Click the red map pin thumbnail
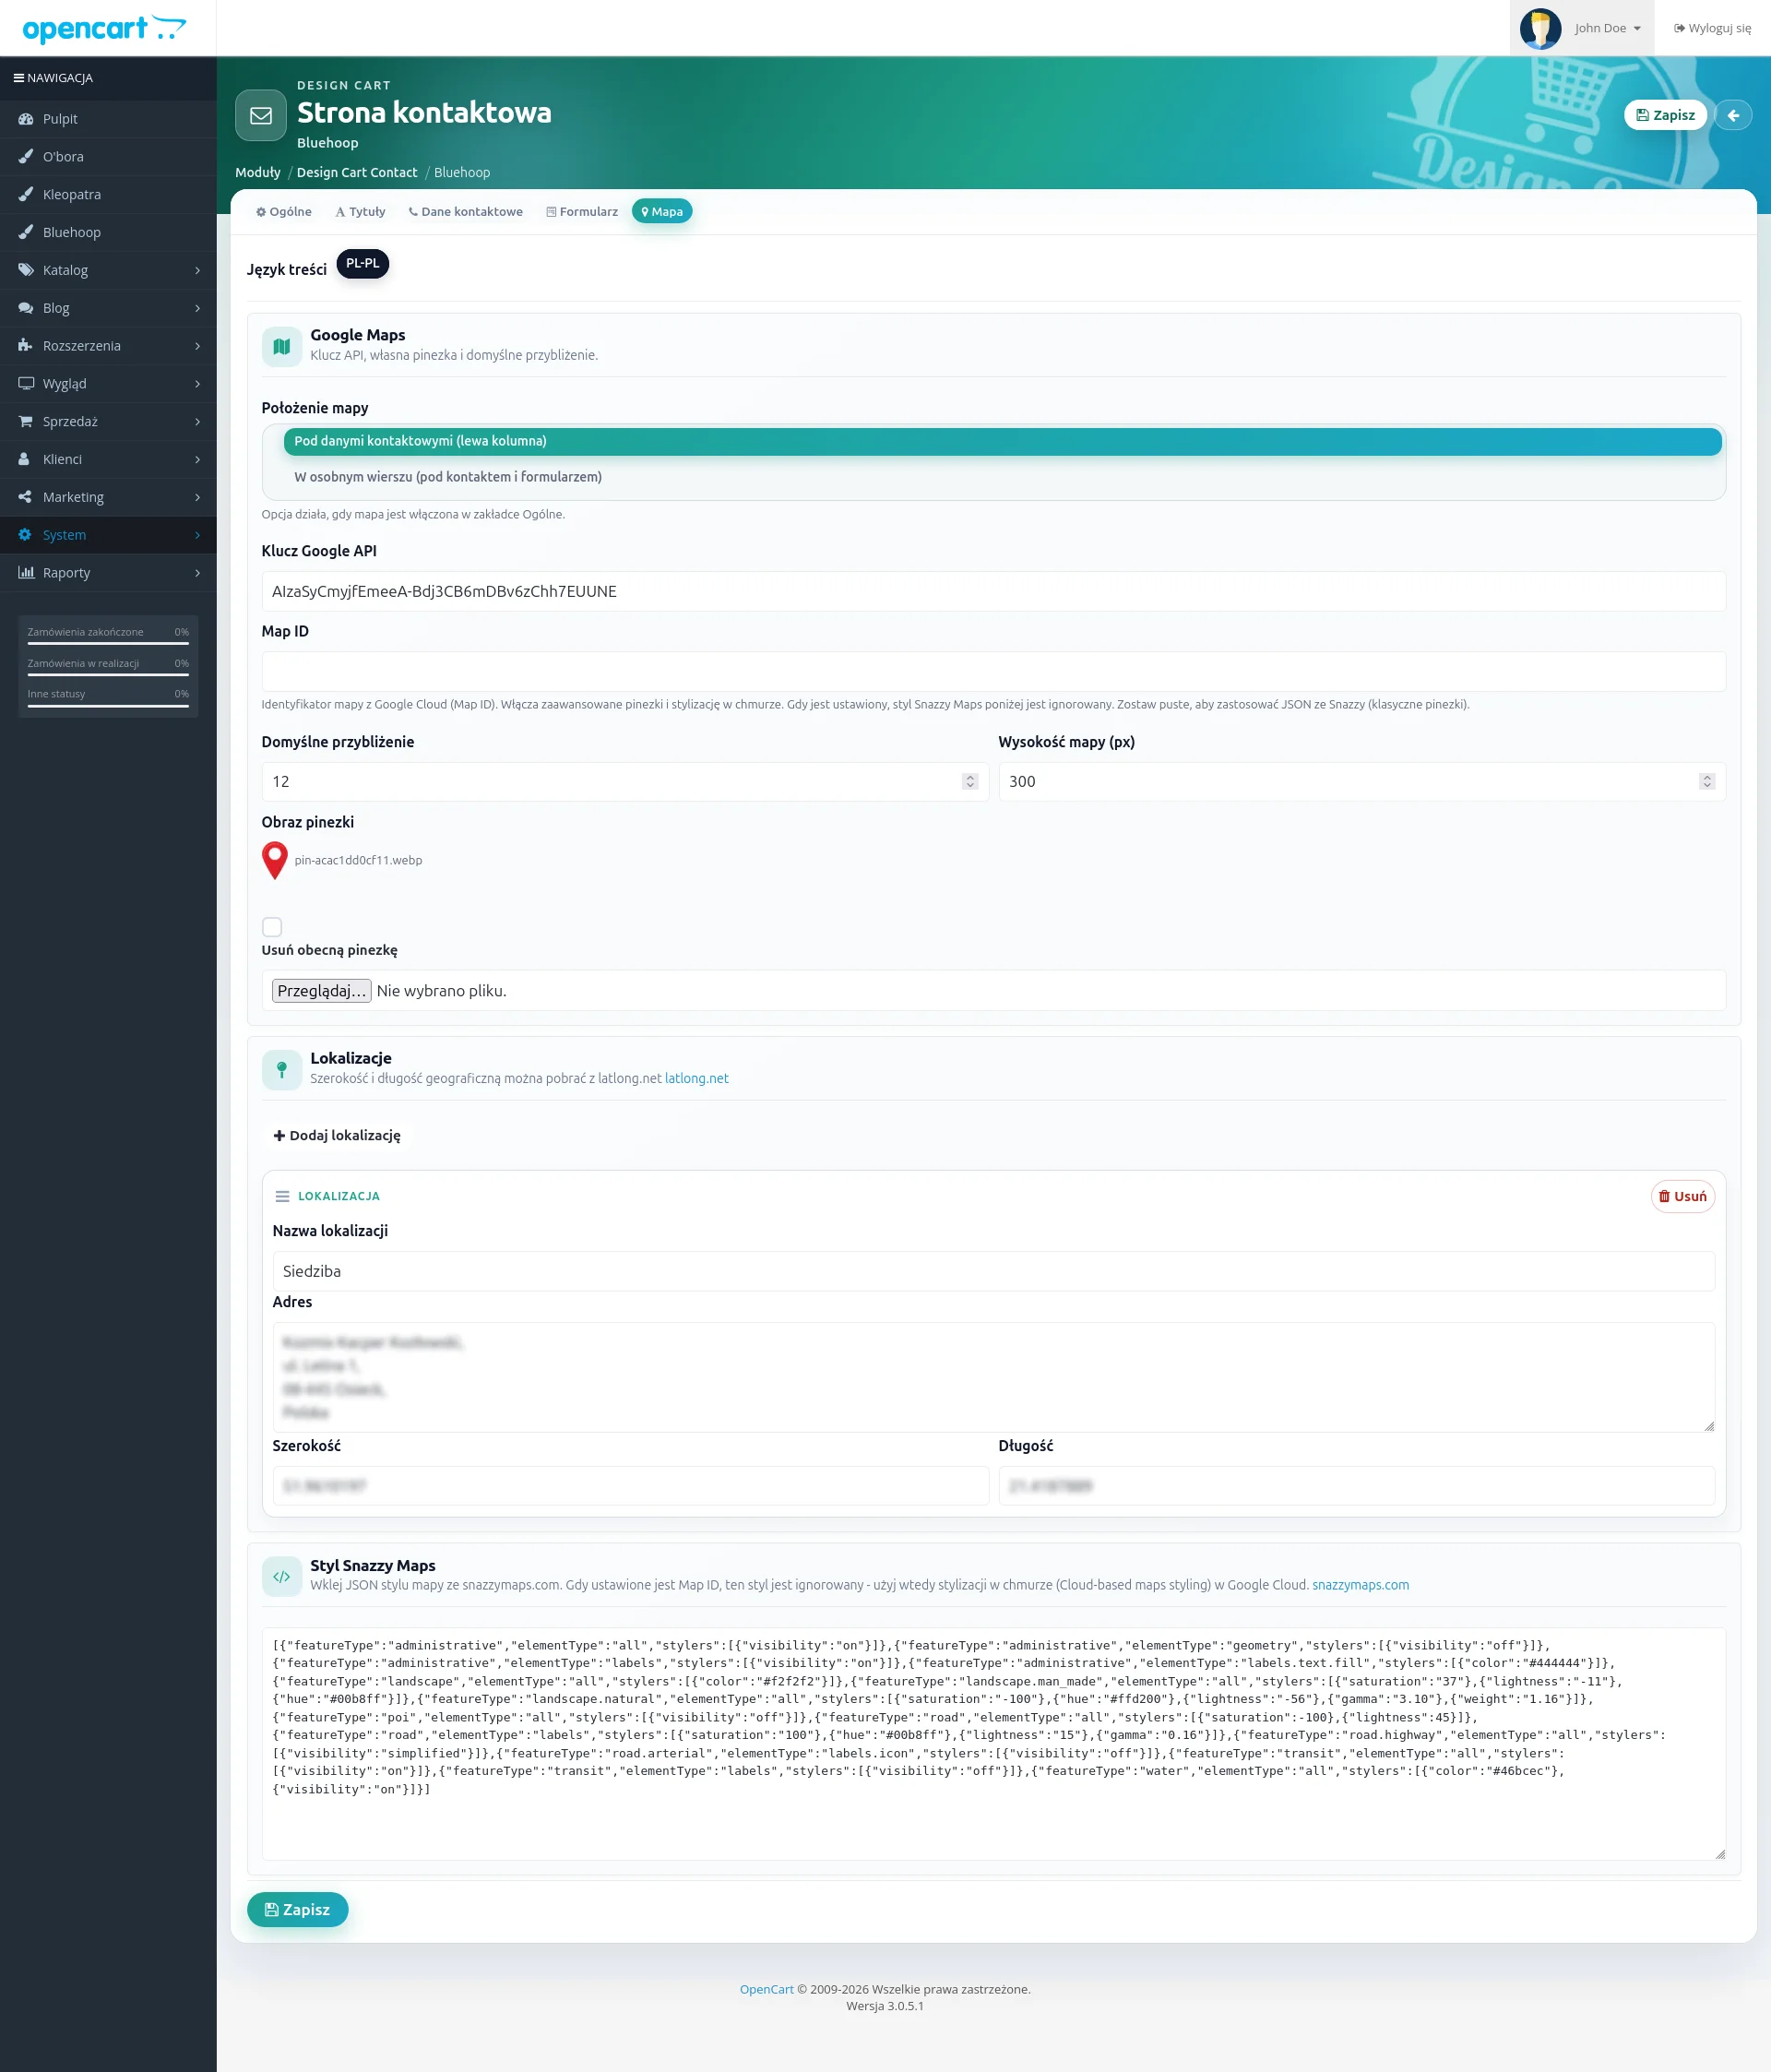 pyautogui.click(x=275, y=860)
